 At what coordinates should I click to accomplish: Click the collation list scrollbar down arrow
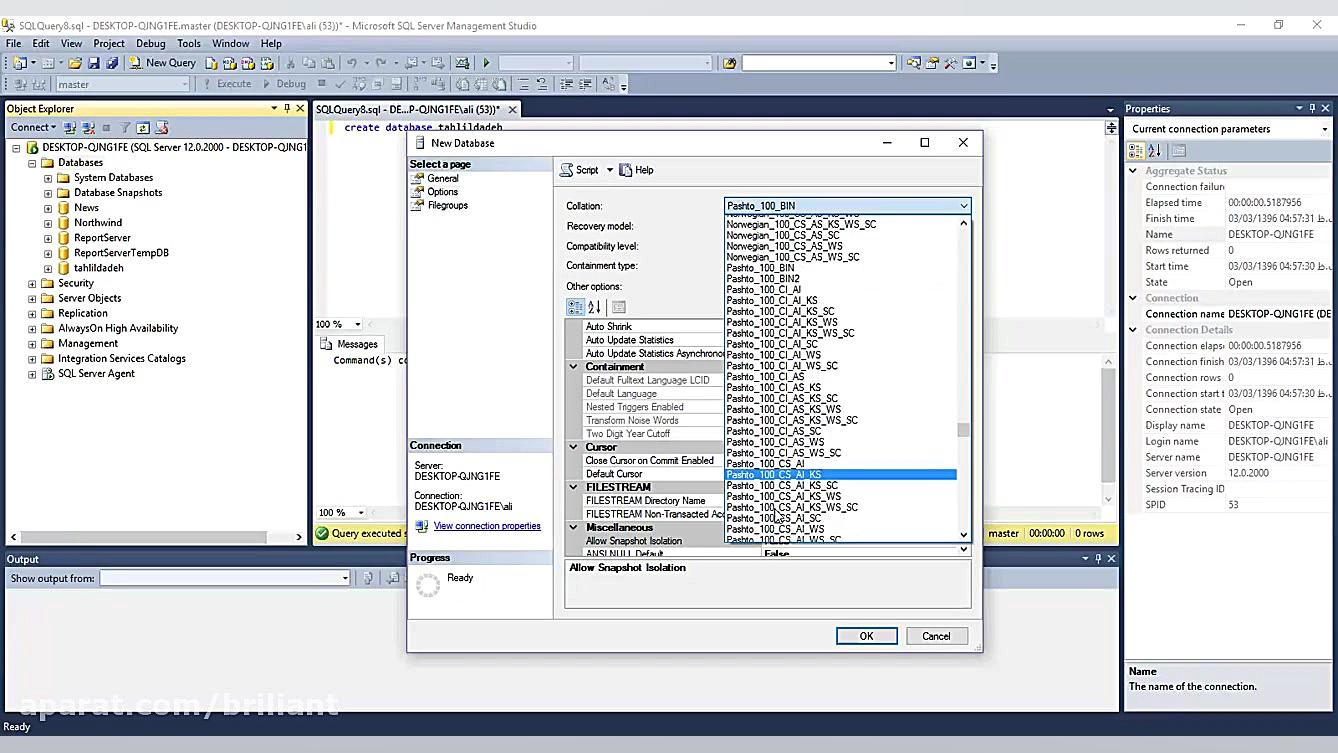[963, 535]
